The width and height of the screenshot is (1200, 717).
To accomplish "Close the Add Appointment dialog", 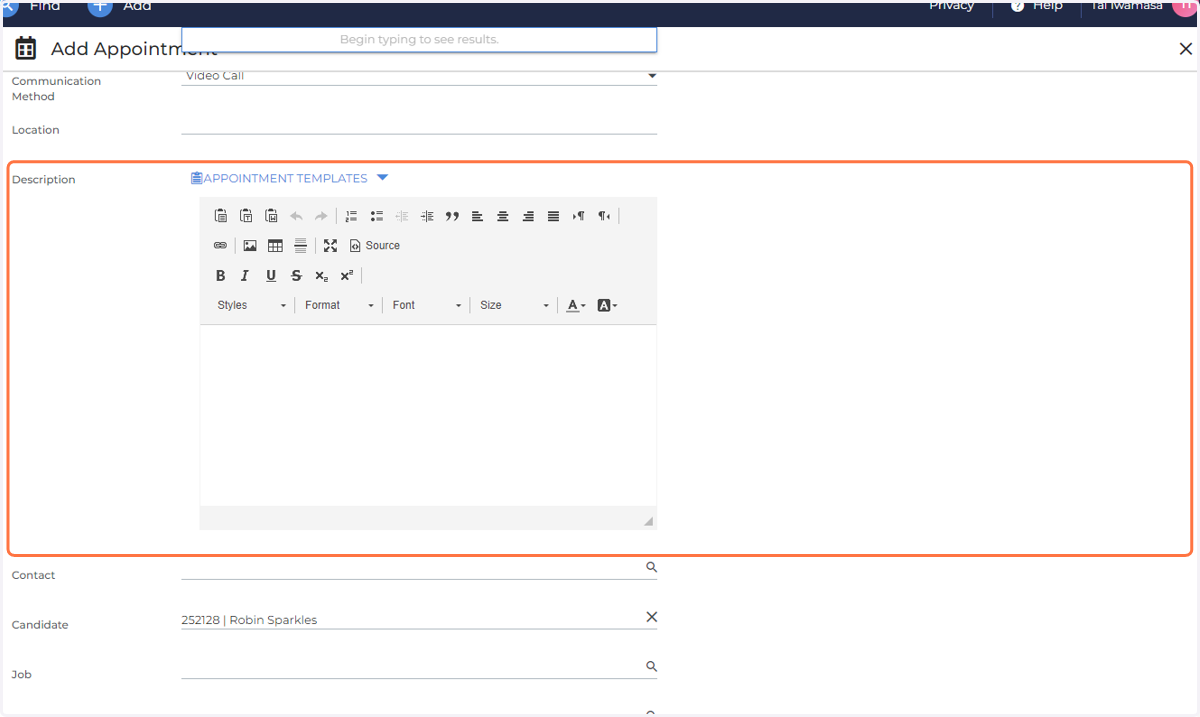I will (x=1185, y=48).
